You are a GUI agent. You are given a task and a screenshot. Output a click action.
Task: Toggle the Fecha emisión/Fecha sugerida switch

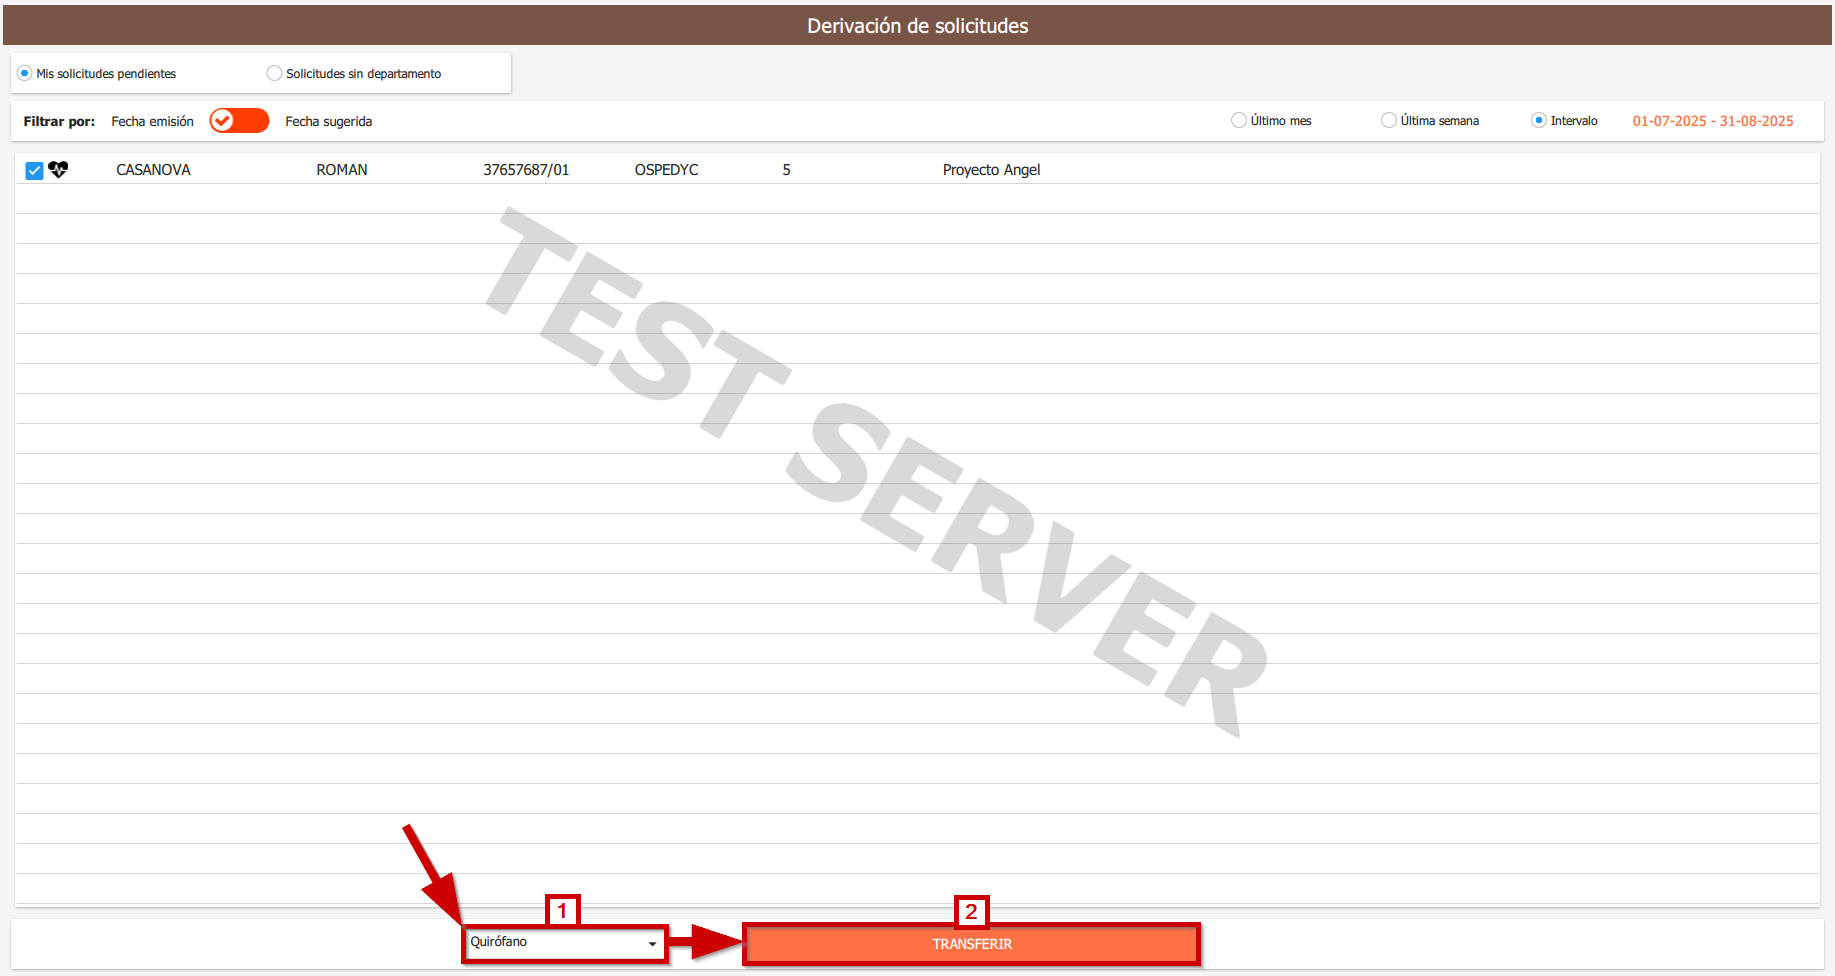[x=239, y=121]
